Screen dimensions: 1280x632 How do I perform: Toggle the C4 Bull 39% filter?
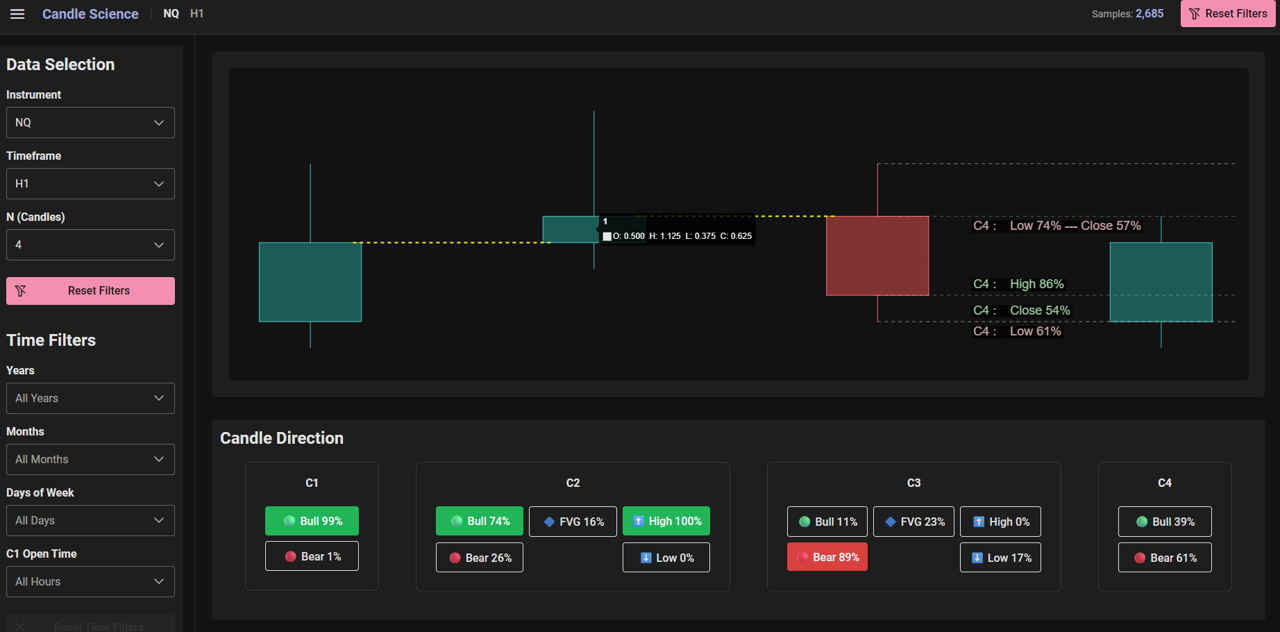click(1165, 522)
